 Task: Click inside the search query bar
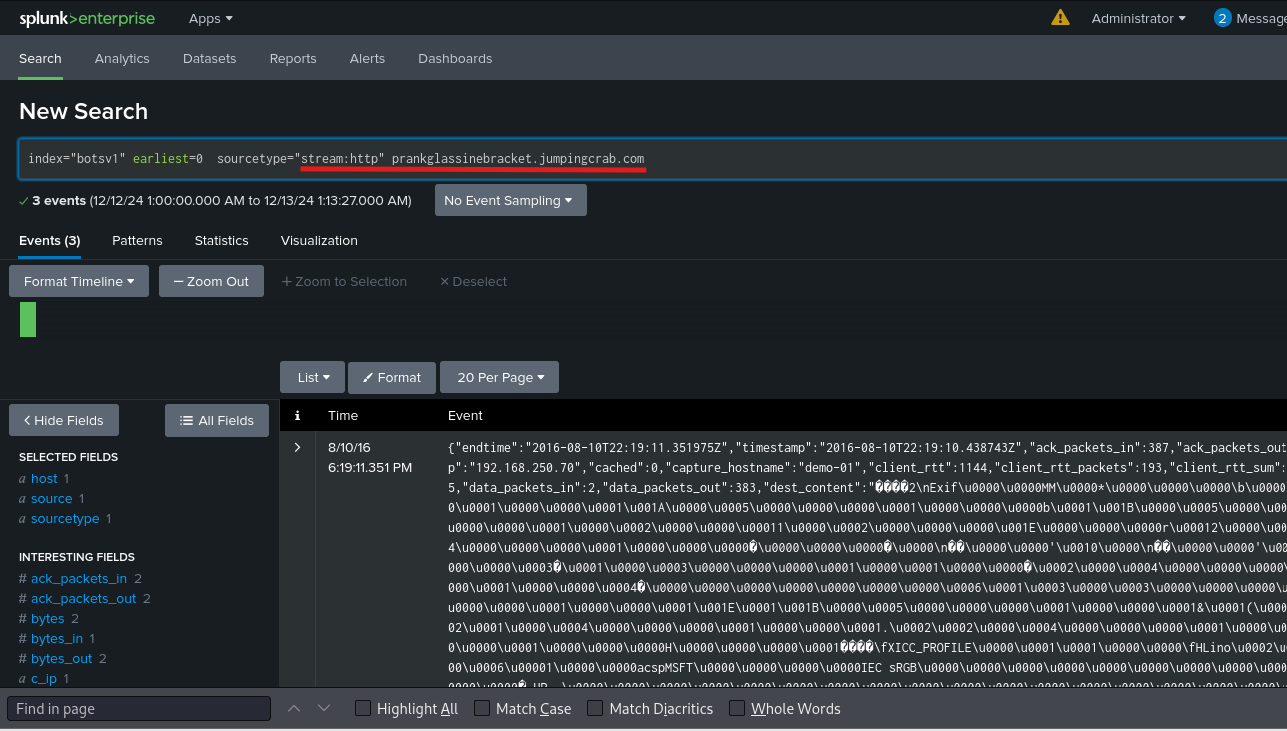click(652, 159)
